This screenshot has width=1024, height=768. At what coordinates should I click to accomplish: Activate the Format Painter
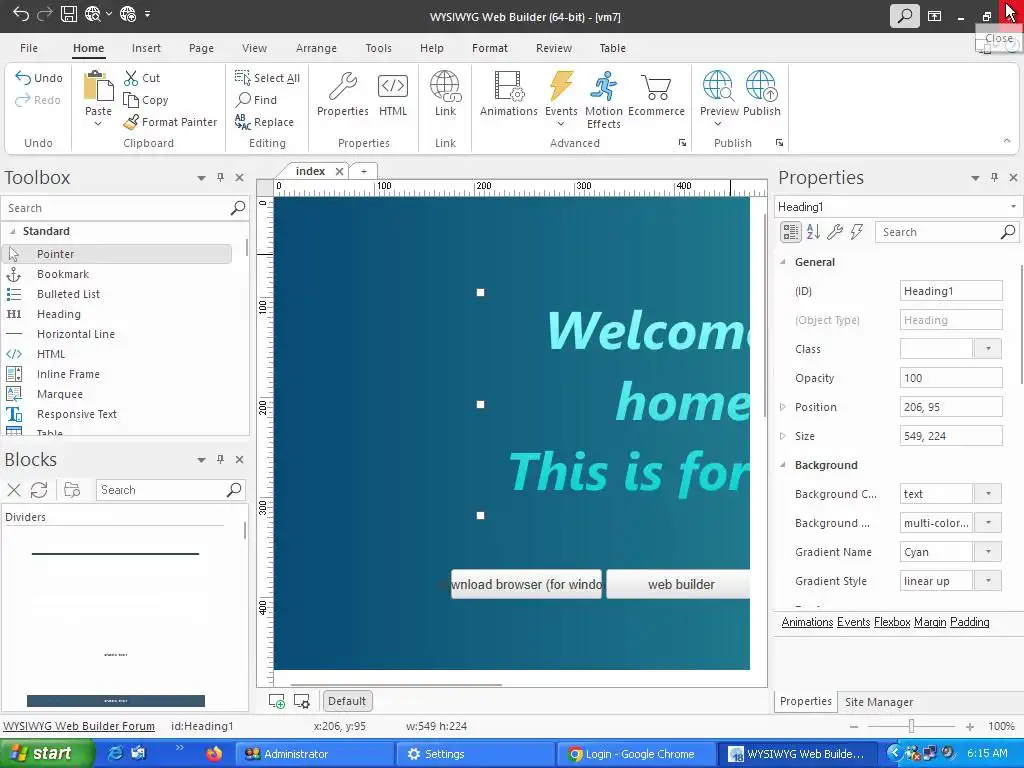coord(170,122)
